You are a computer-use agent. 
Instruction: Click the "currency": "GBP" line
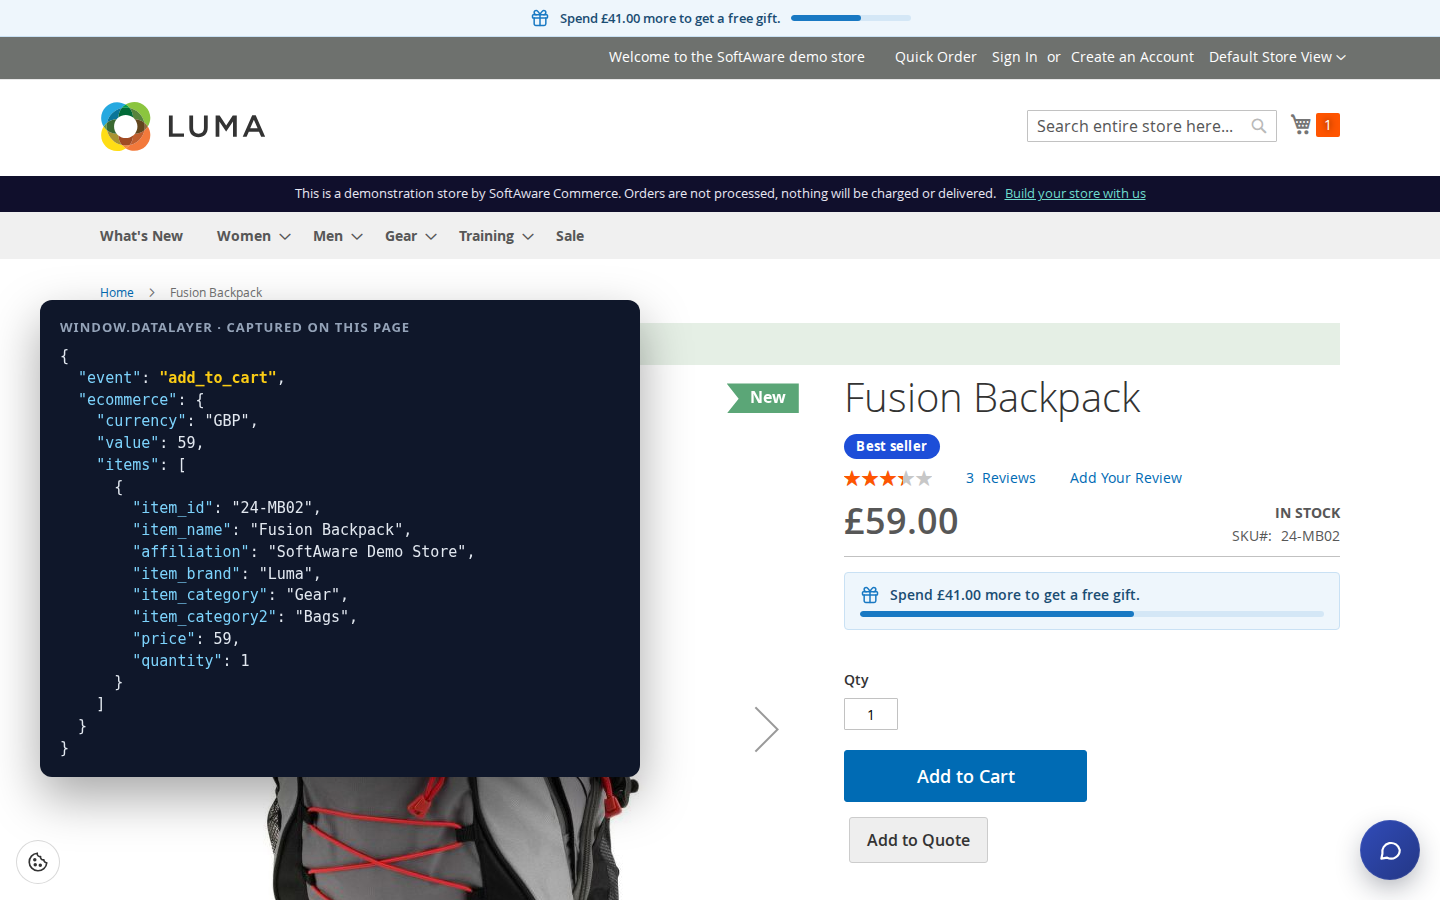point(177,421)
